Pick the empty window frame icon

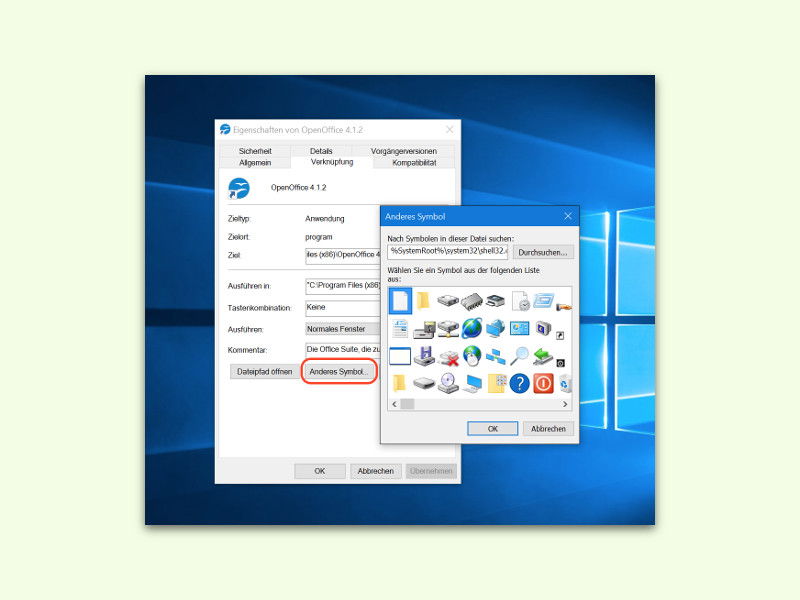pos(400,356)
